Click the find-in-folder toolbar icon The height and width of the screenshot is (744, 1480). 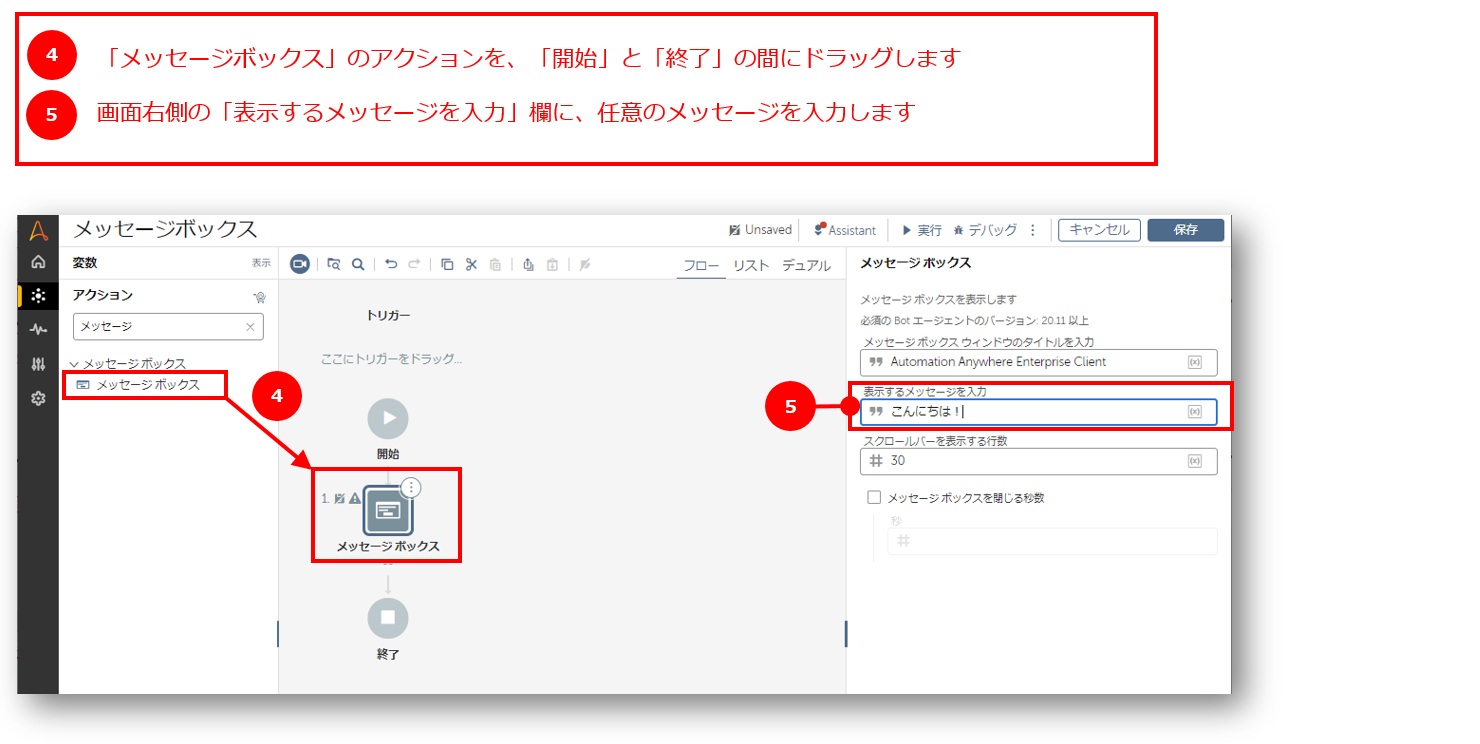click(x=334, y=264)
